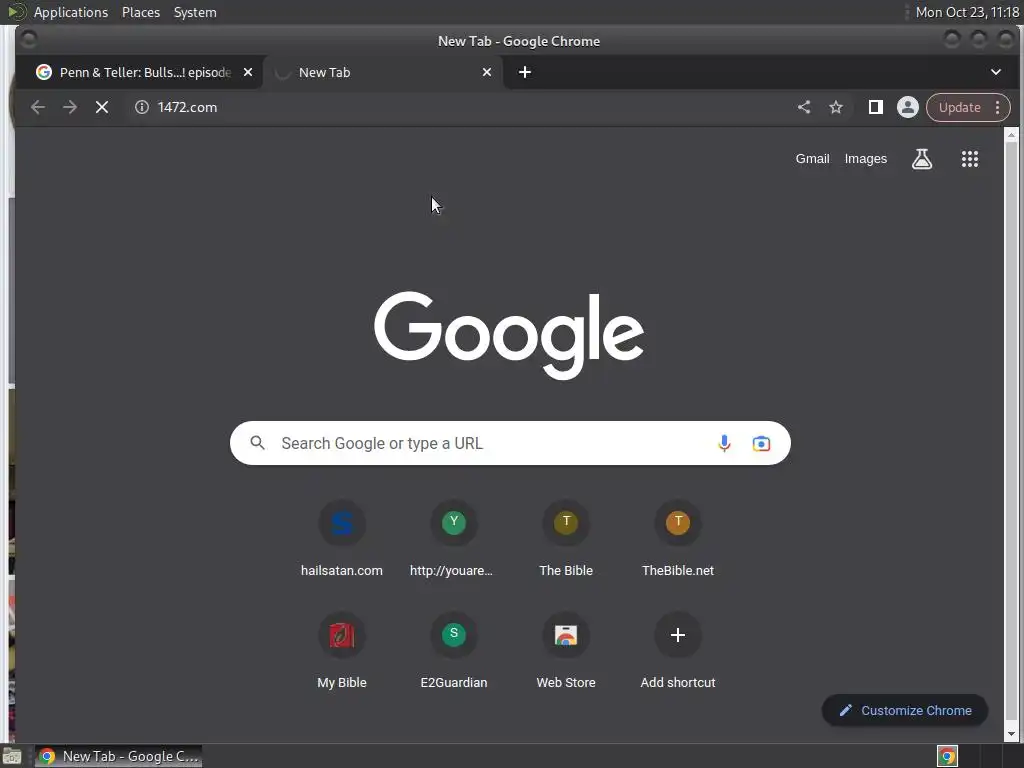Click the scrollbar up arrow

(1011, 135)
